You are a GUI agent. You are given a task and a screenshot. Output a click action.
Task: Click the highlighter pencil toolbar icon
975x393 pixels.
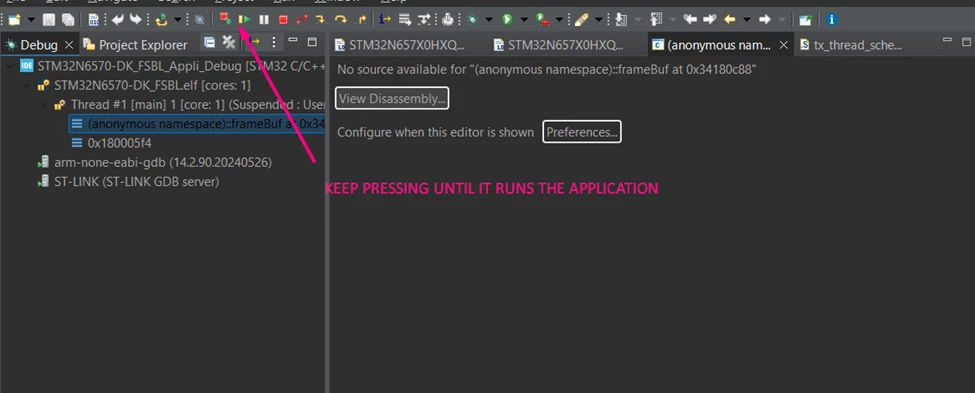581,20
